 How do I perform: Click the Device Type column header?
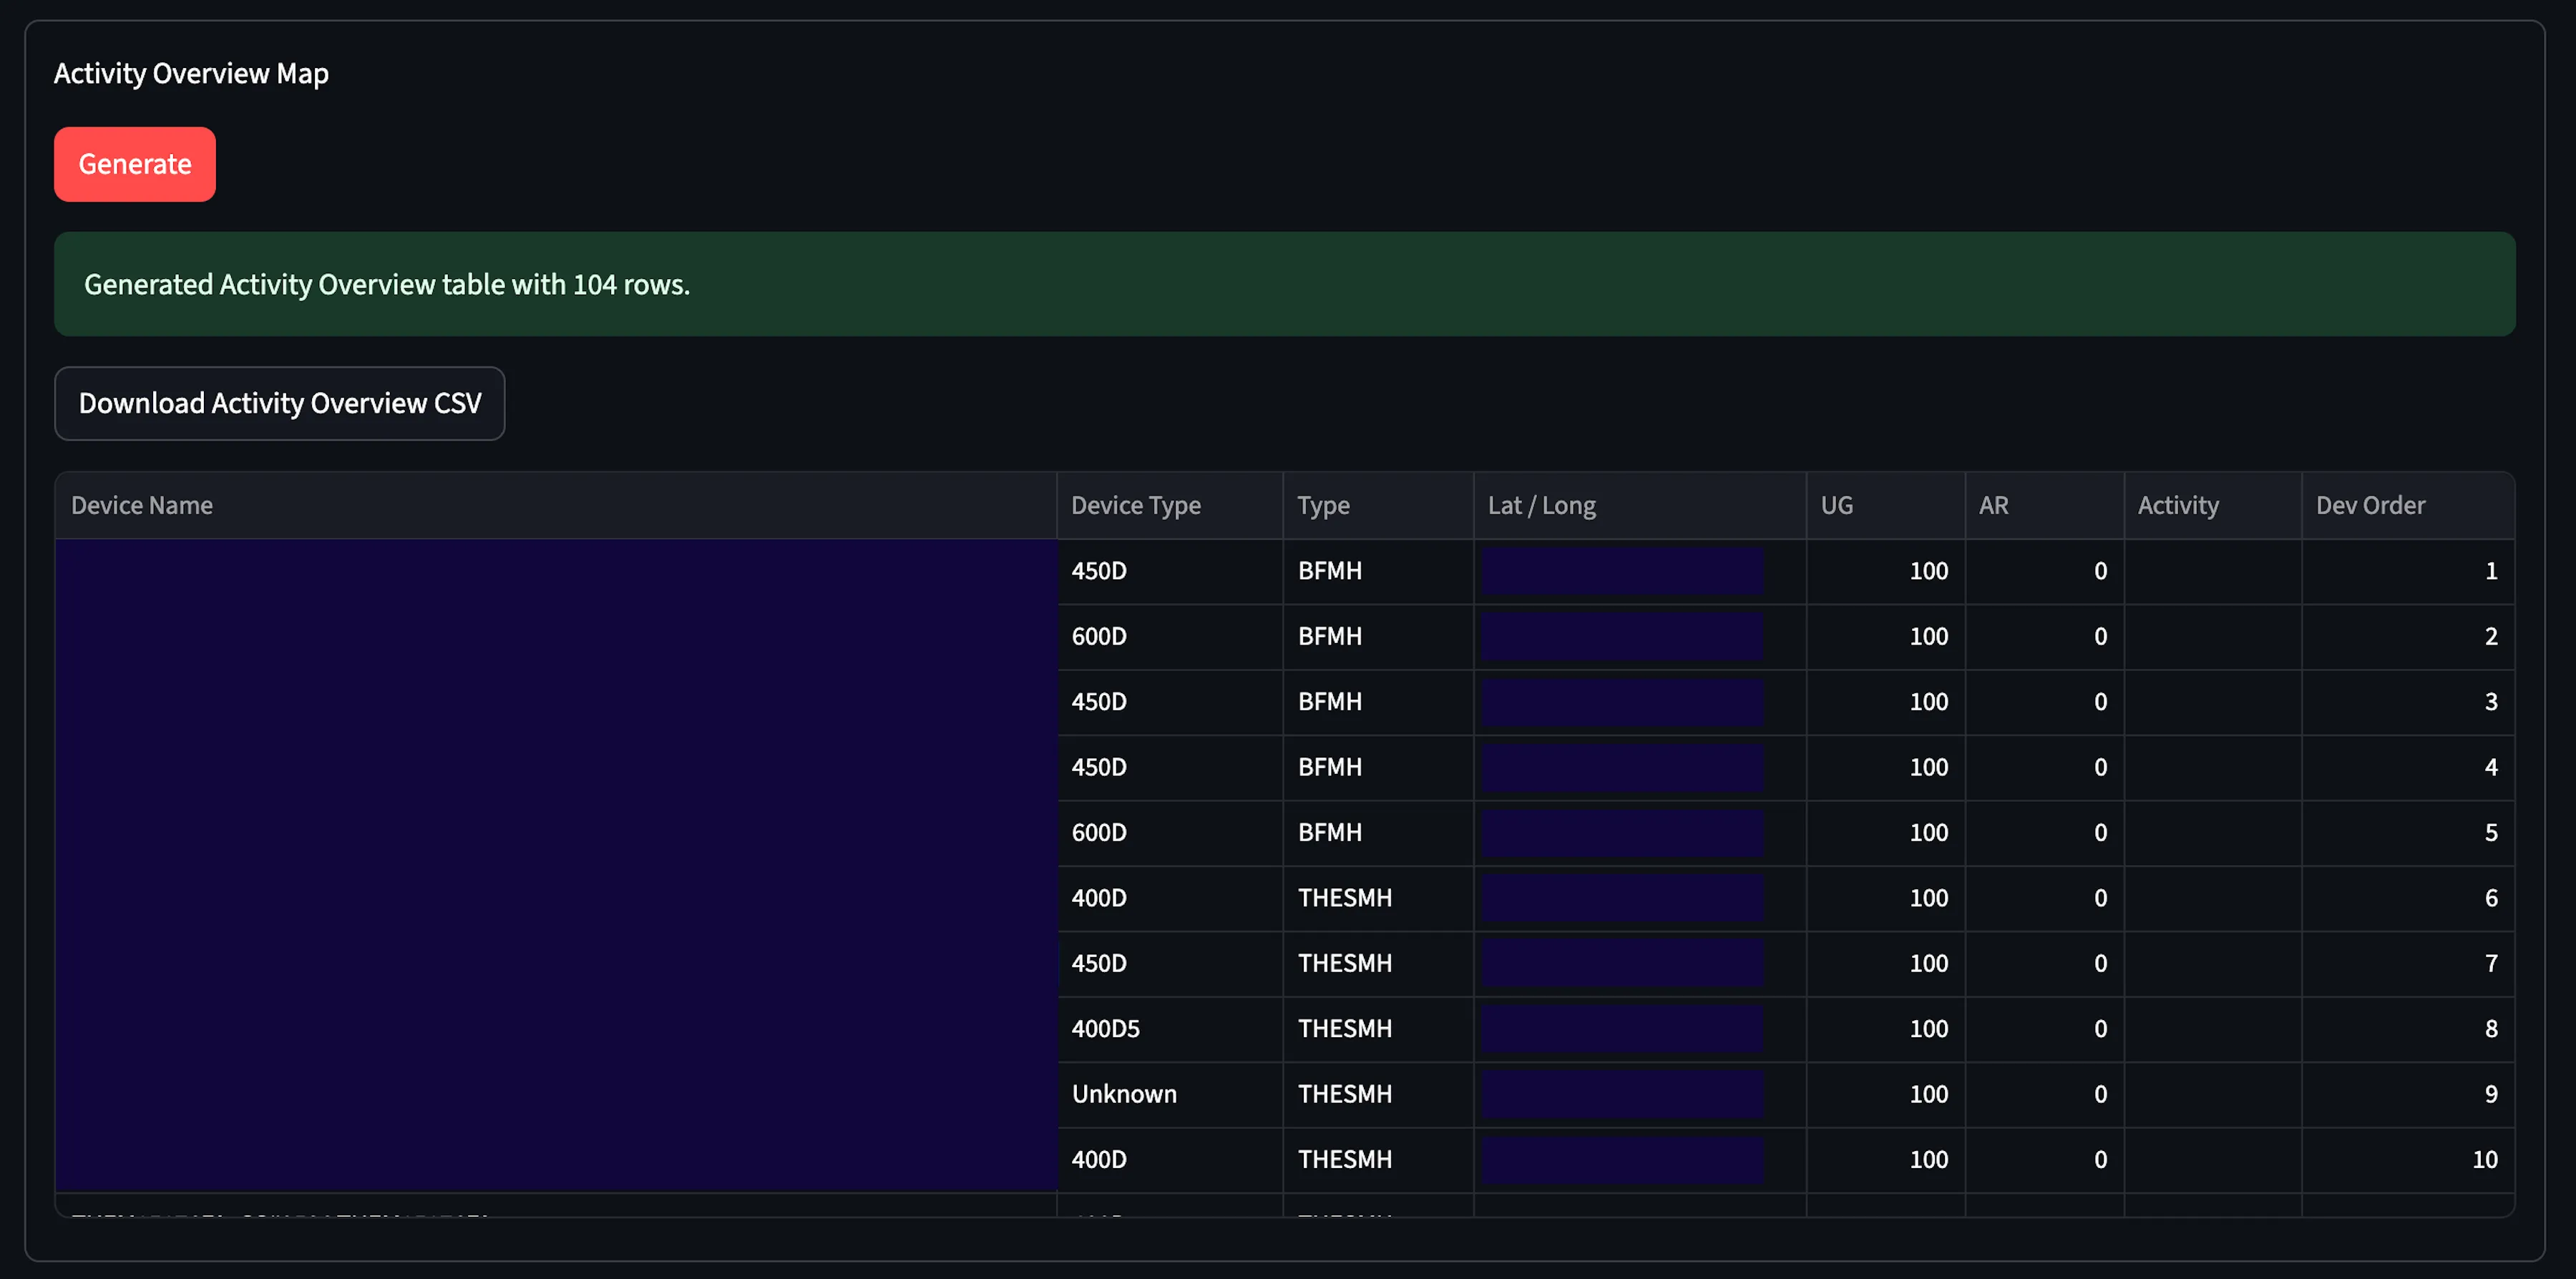(1135, 505)
